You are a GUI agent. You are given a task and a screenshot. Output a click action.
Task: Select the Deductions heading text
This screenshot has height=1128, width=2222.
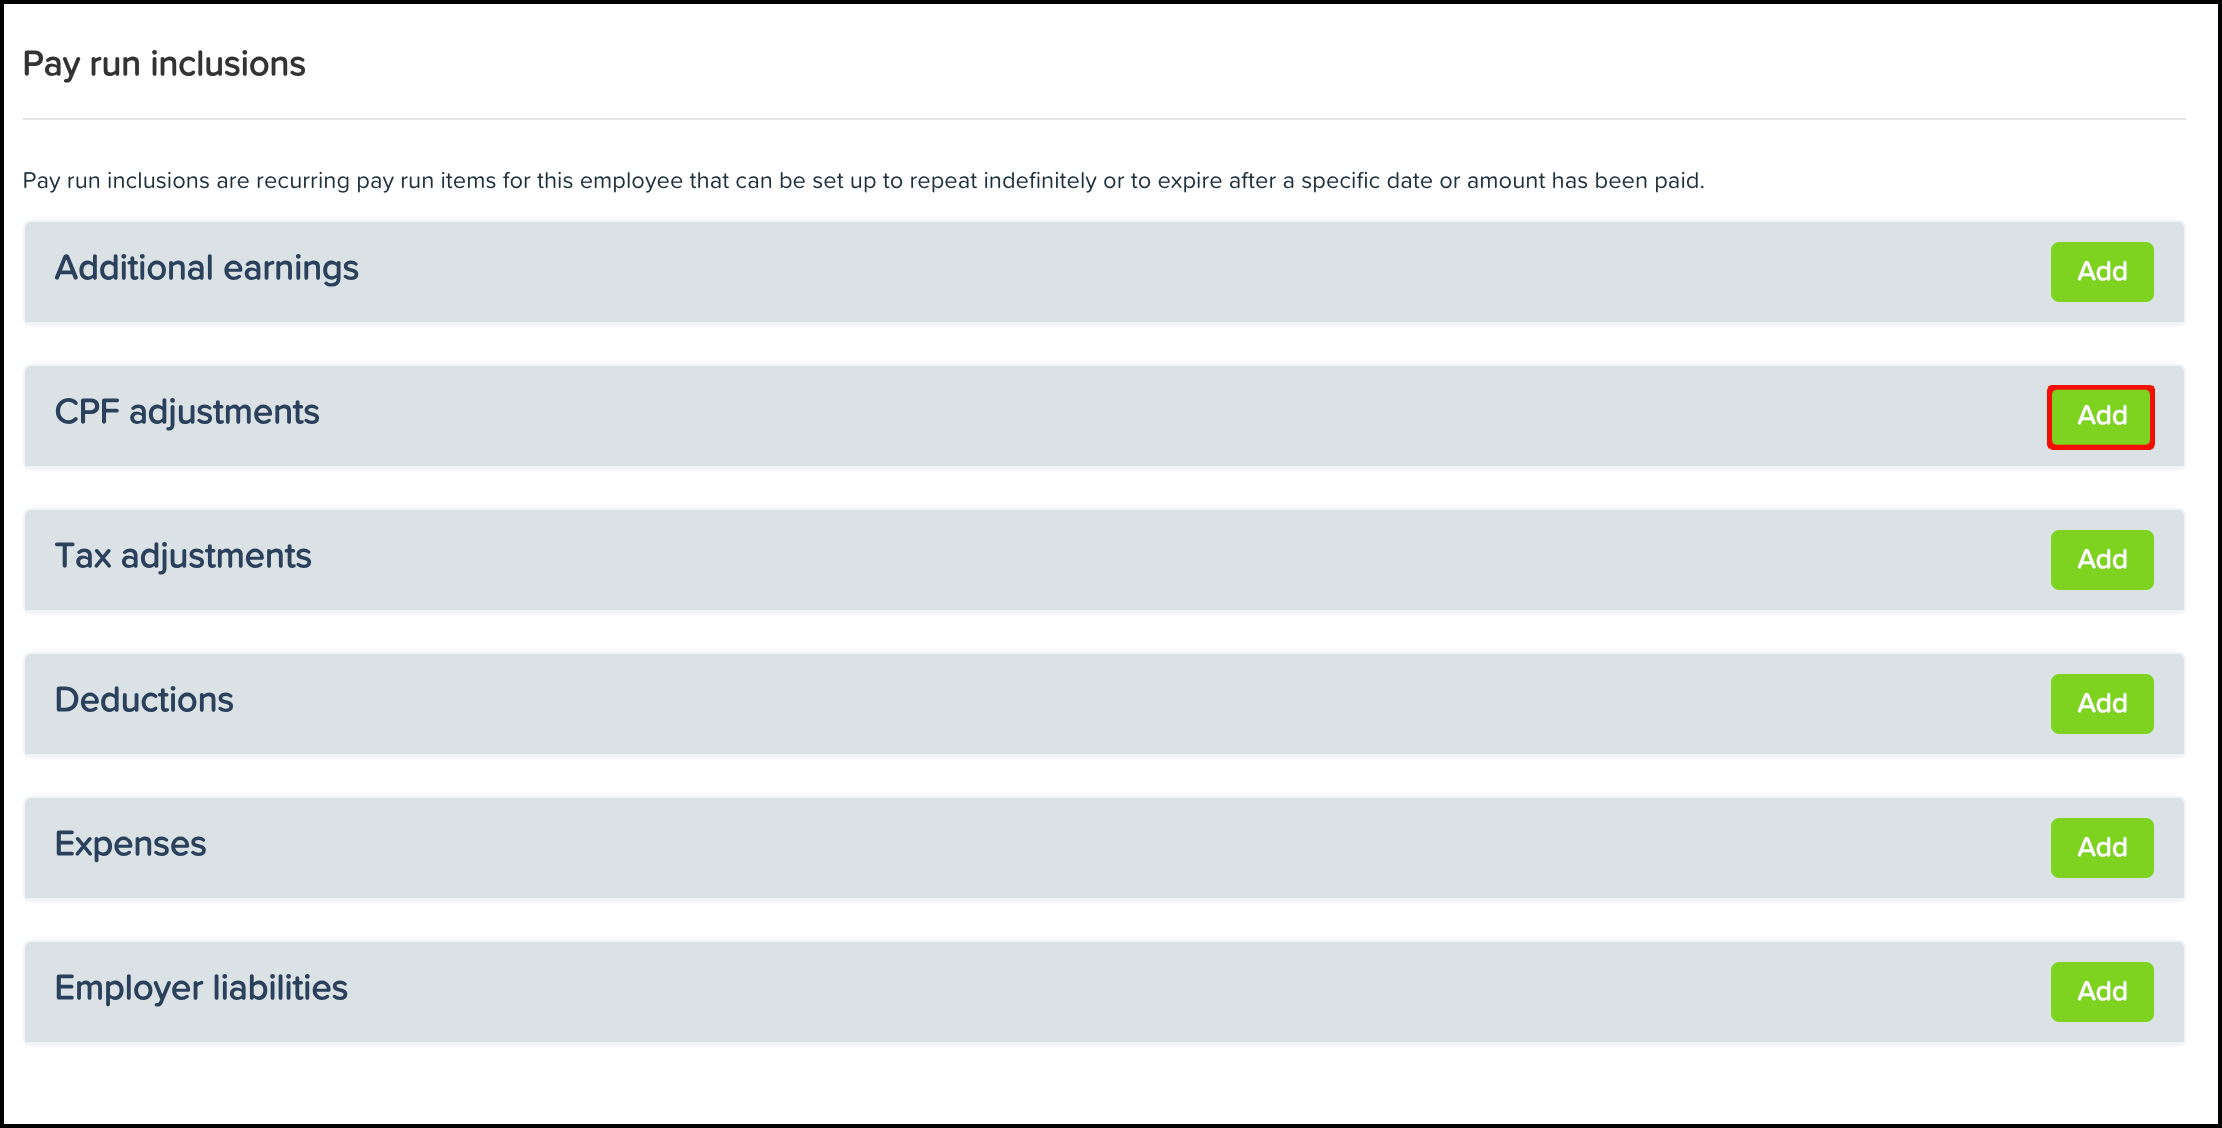pos(144,700)
